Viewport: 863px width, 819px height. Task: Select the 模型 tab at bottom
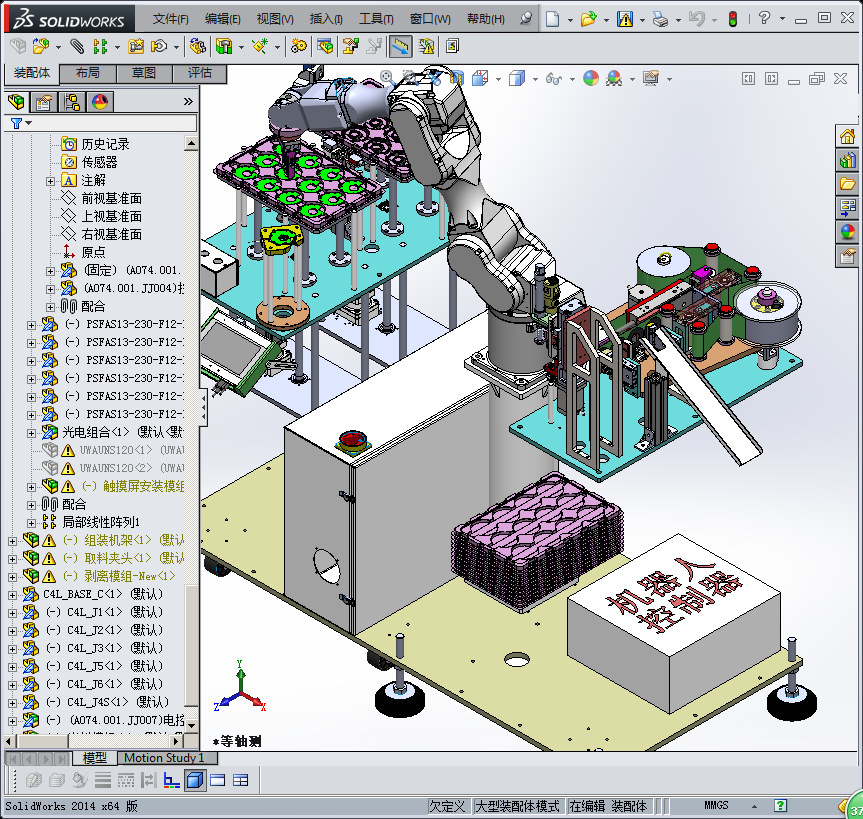[95, 758]
